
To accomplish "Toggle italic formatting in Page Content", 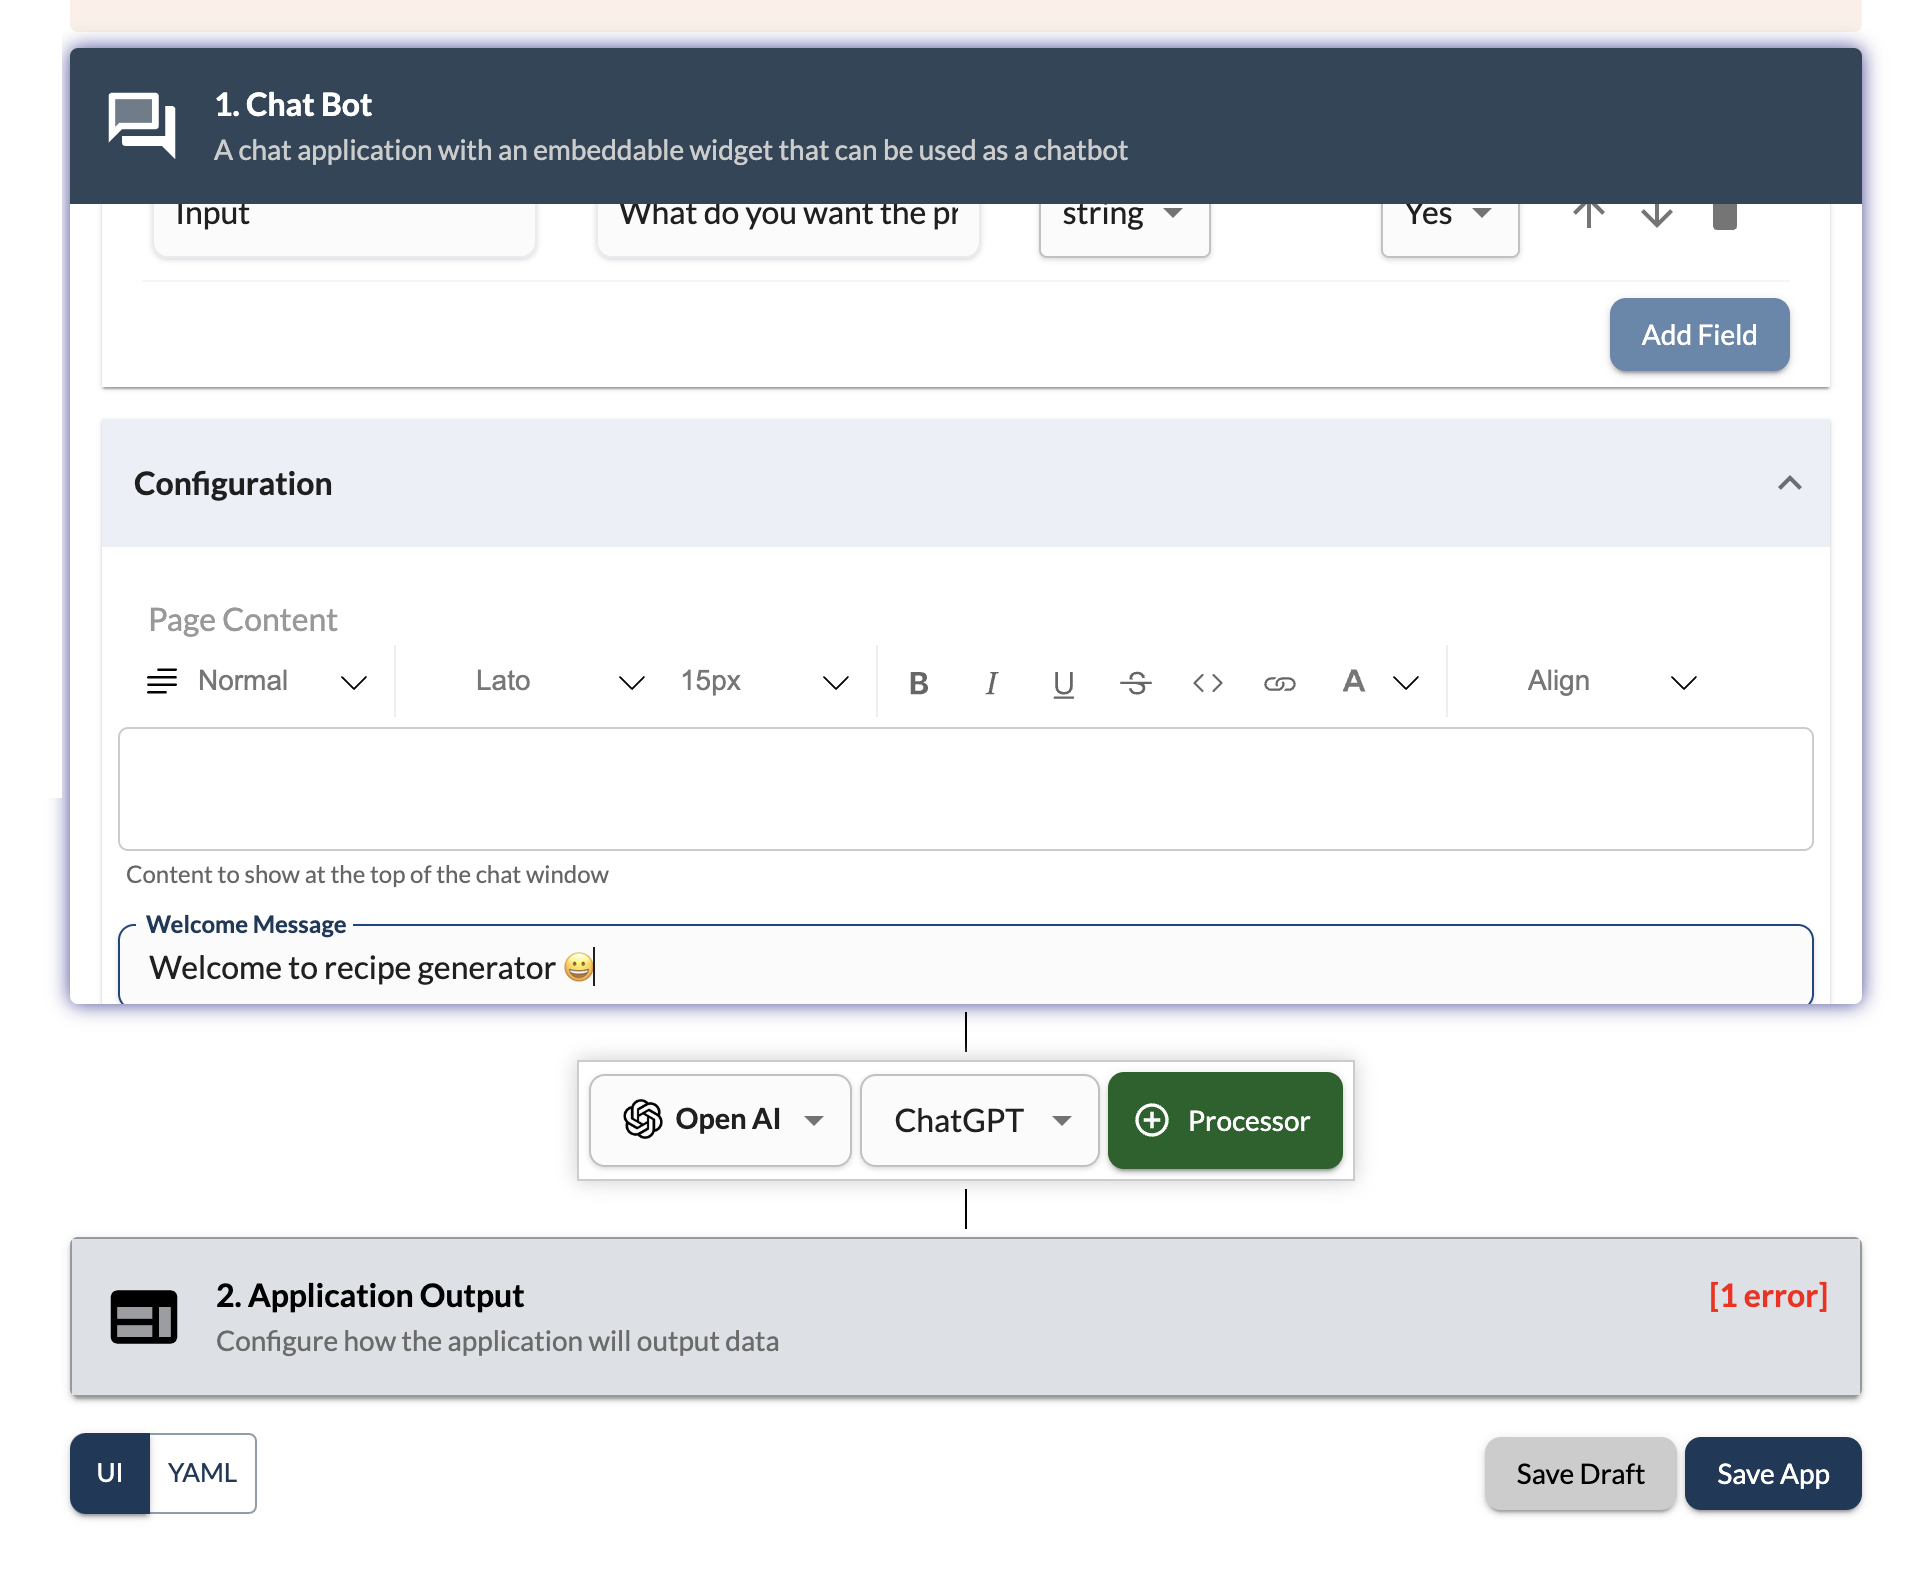I will tap(991, 683).
